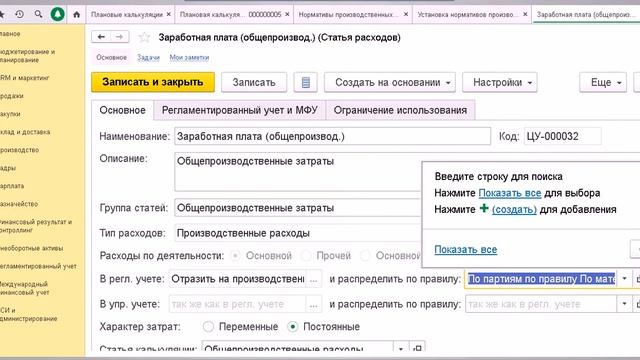Click the Тип расходов field
640x360 pixels.
tap(298, 233)
